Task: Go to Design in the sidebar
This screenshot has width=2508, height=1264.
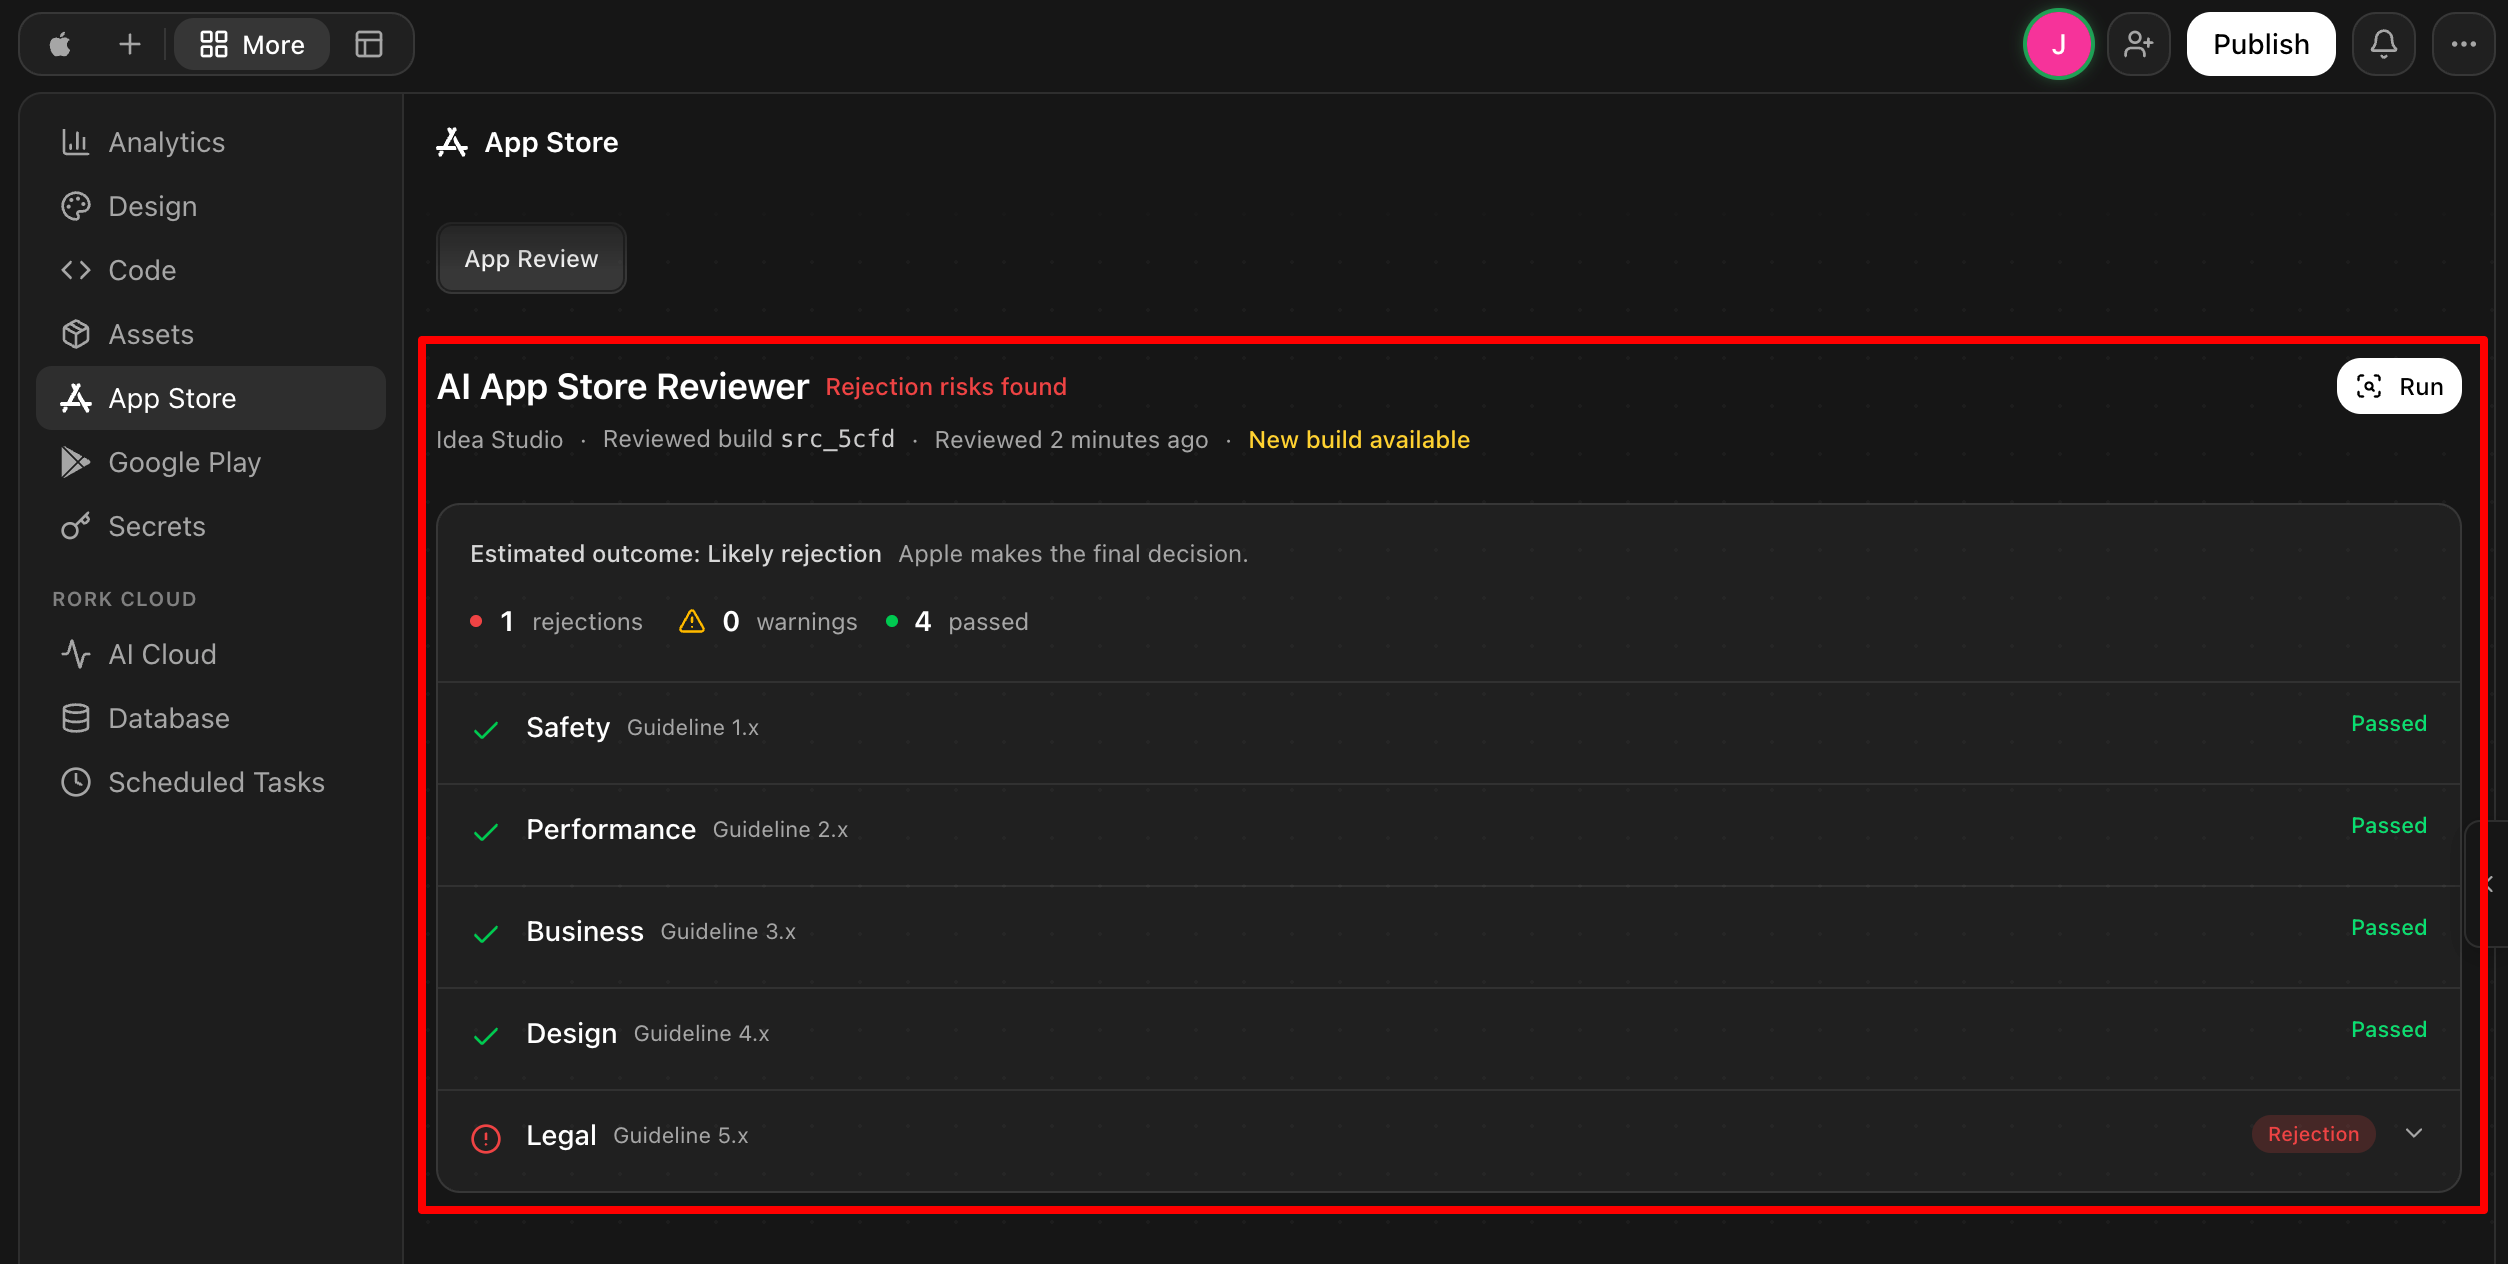Action: 211,206
